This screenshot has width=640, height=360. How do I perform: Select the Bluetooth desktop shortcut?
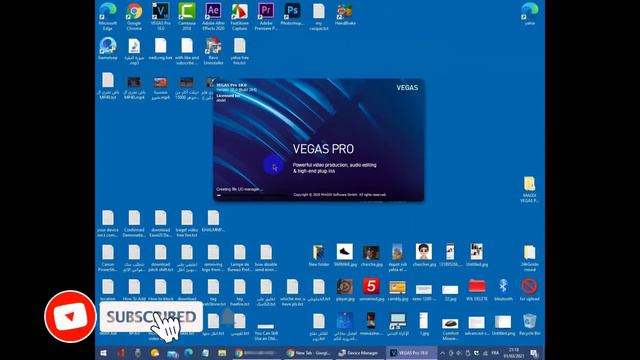tap(503, 290)
